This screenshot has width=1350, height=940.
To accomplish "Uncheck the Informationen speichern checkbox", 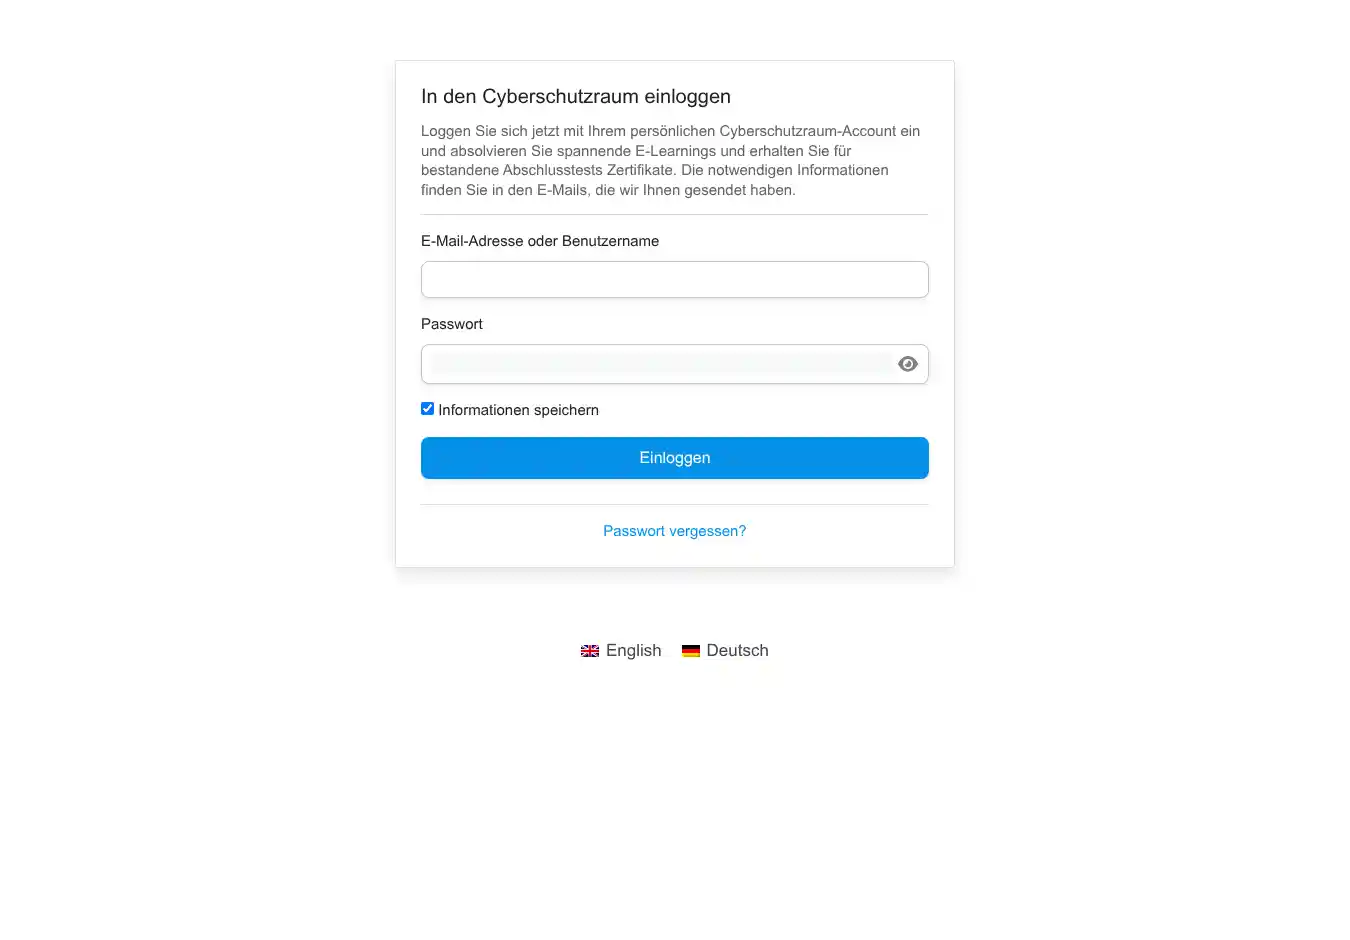I will pos(428,409).
